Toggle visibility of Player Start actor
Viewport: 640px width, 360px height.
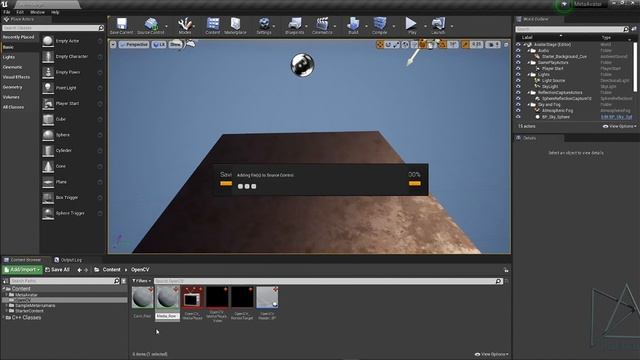coord(518,69)
